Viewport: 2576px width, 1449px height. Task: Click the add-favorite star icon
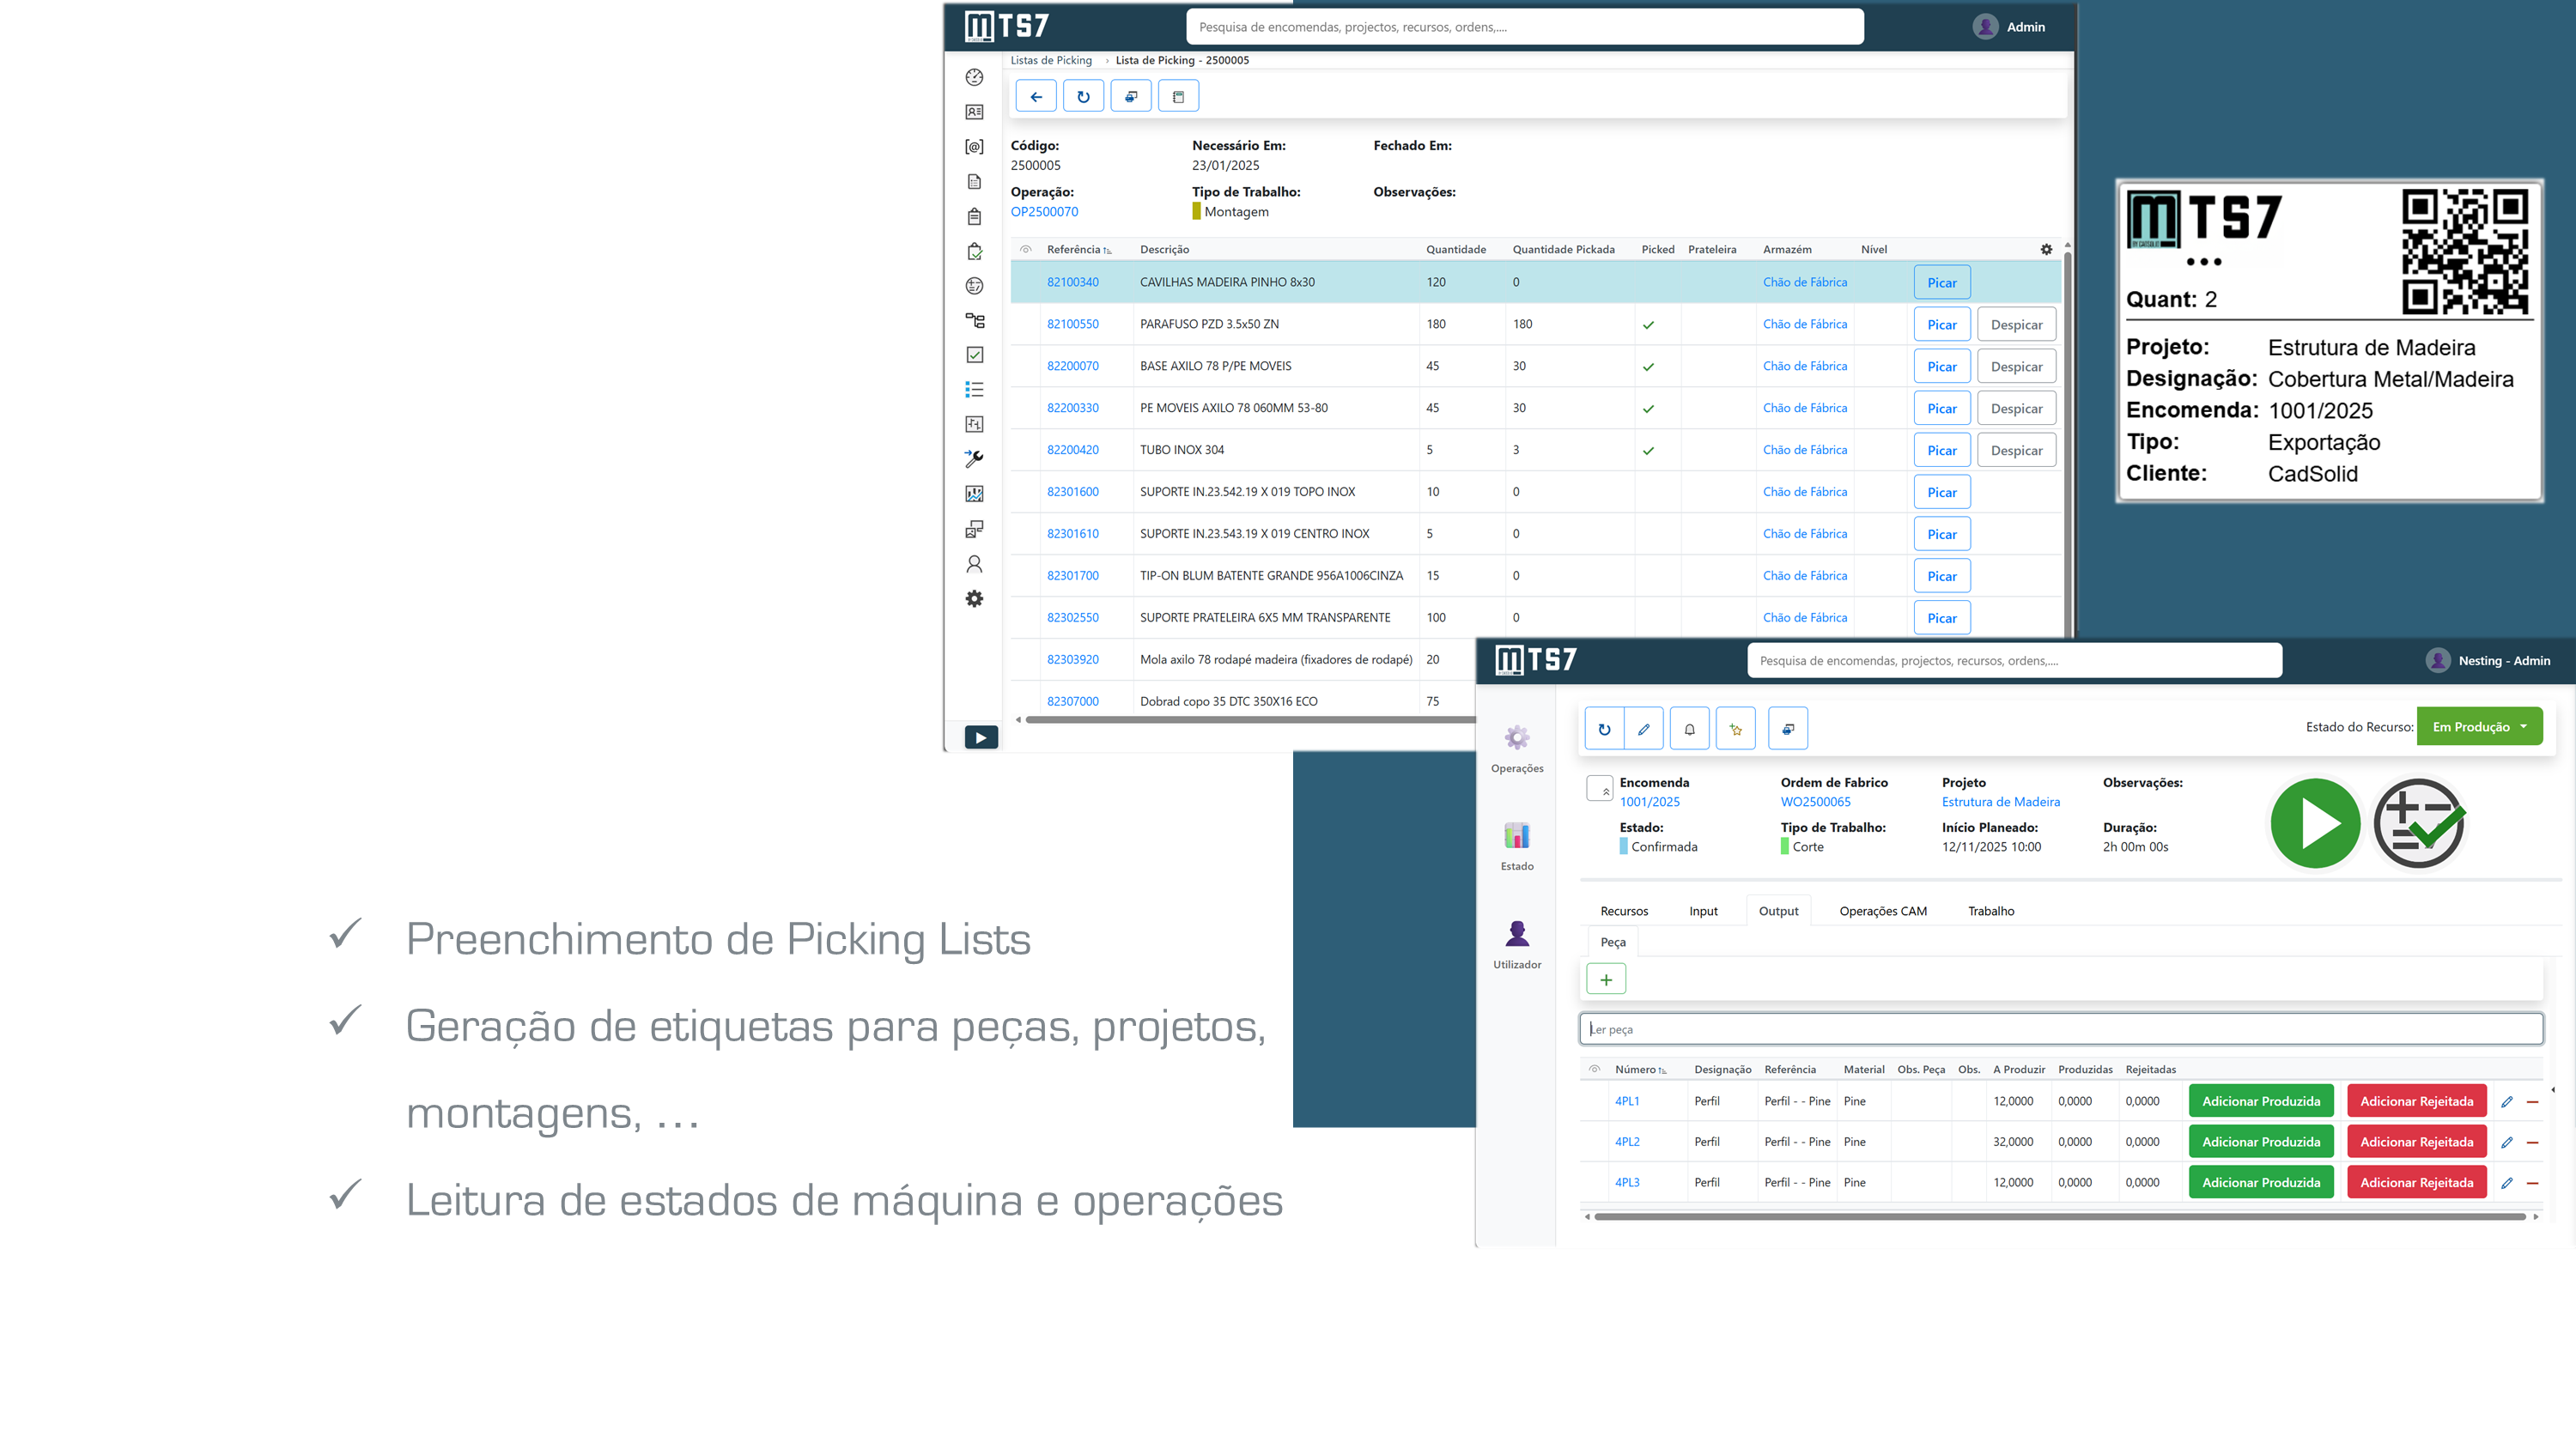point(1736,728)
